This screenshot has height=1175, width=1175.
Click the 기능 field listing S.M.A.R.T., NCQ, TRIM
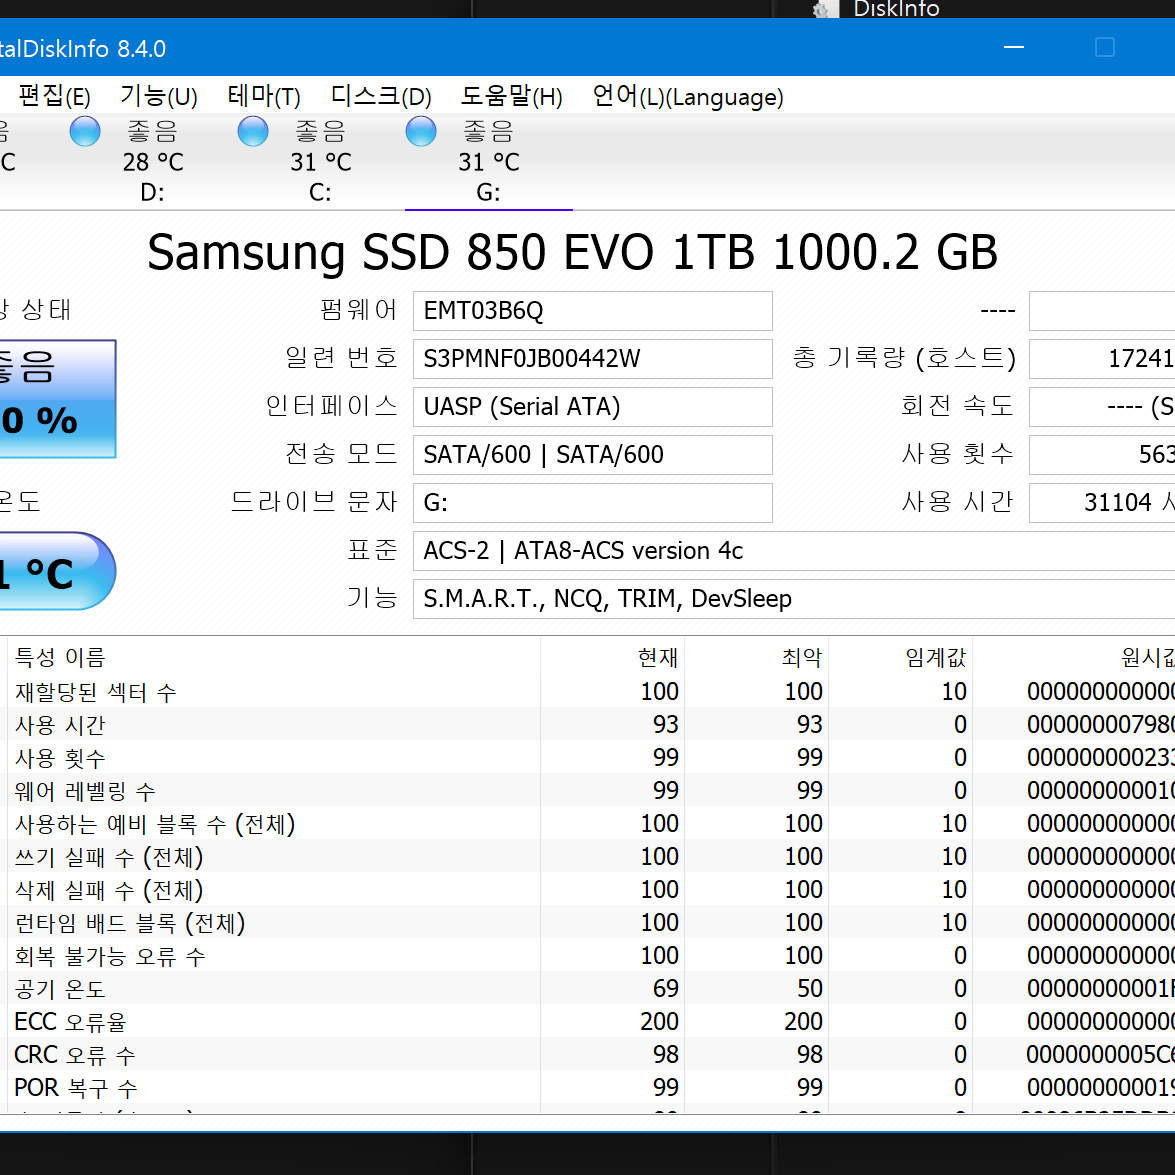(x=794, y=599)
